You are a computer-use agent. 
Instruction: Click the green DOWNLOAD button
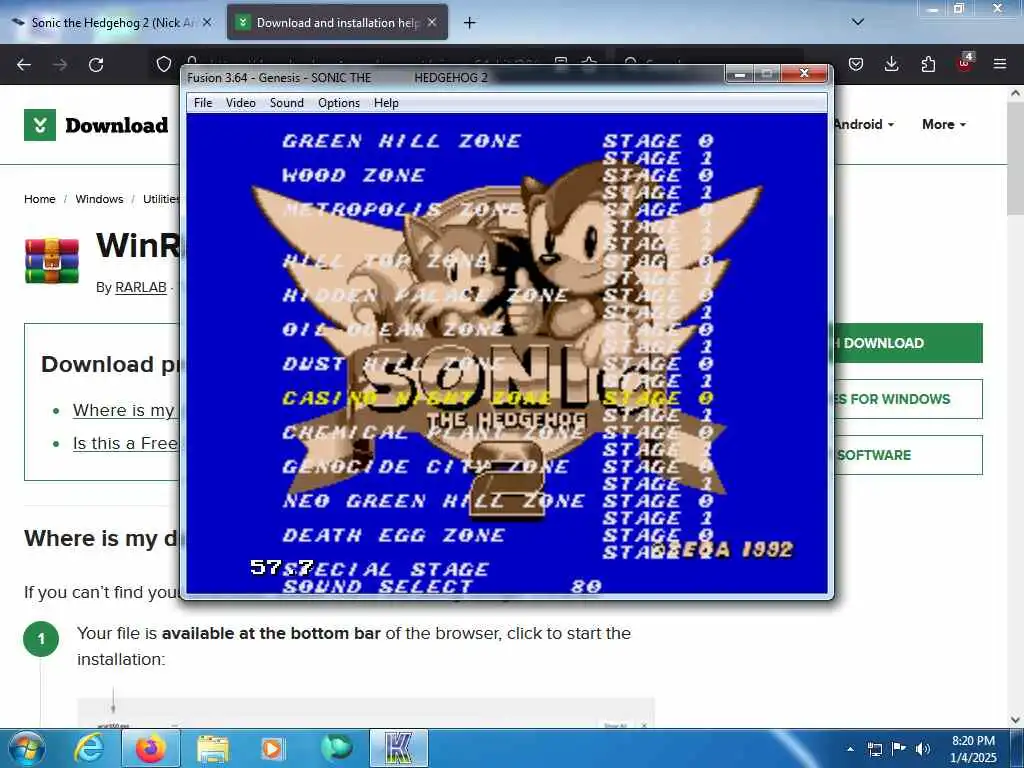coord(908,343)
